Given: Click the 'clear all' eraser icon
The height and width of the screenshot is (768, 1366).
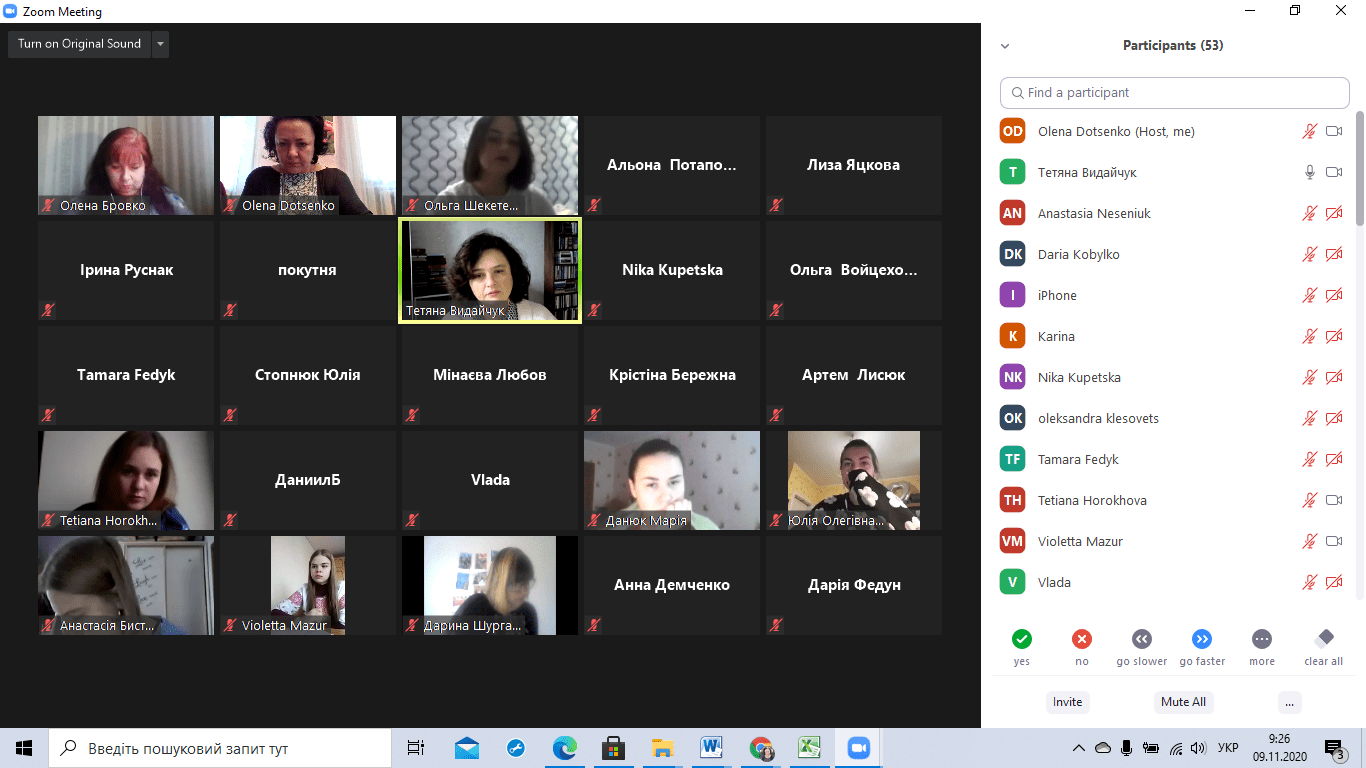Looking at the screenshot, I should point(1323,639).
